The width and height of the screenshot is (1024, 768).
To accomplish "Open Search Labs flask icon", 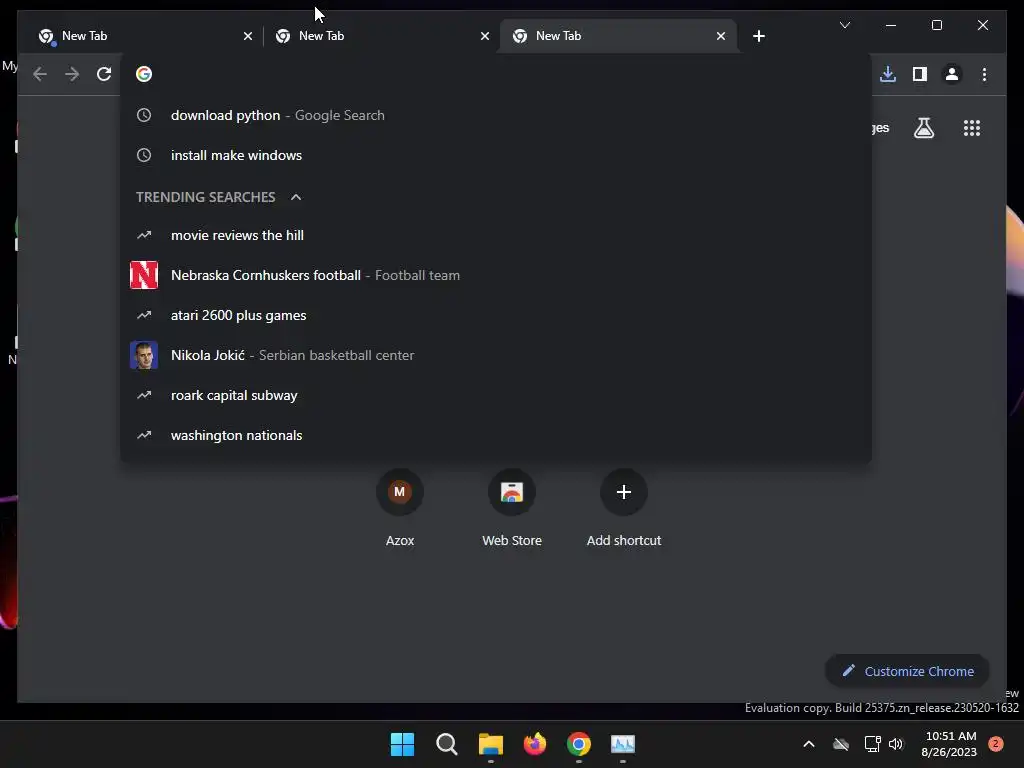I will [x=923, y=128].
